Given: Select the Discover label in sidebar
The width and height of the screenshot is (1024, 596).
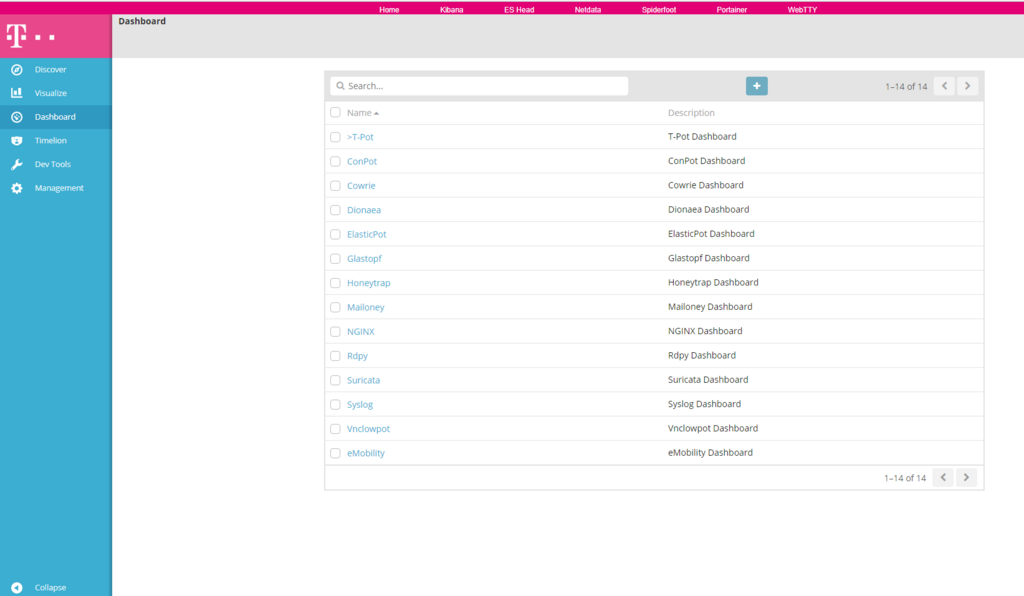Looking at the screenshot, I should click(50, 69).
